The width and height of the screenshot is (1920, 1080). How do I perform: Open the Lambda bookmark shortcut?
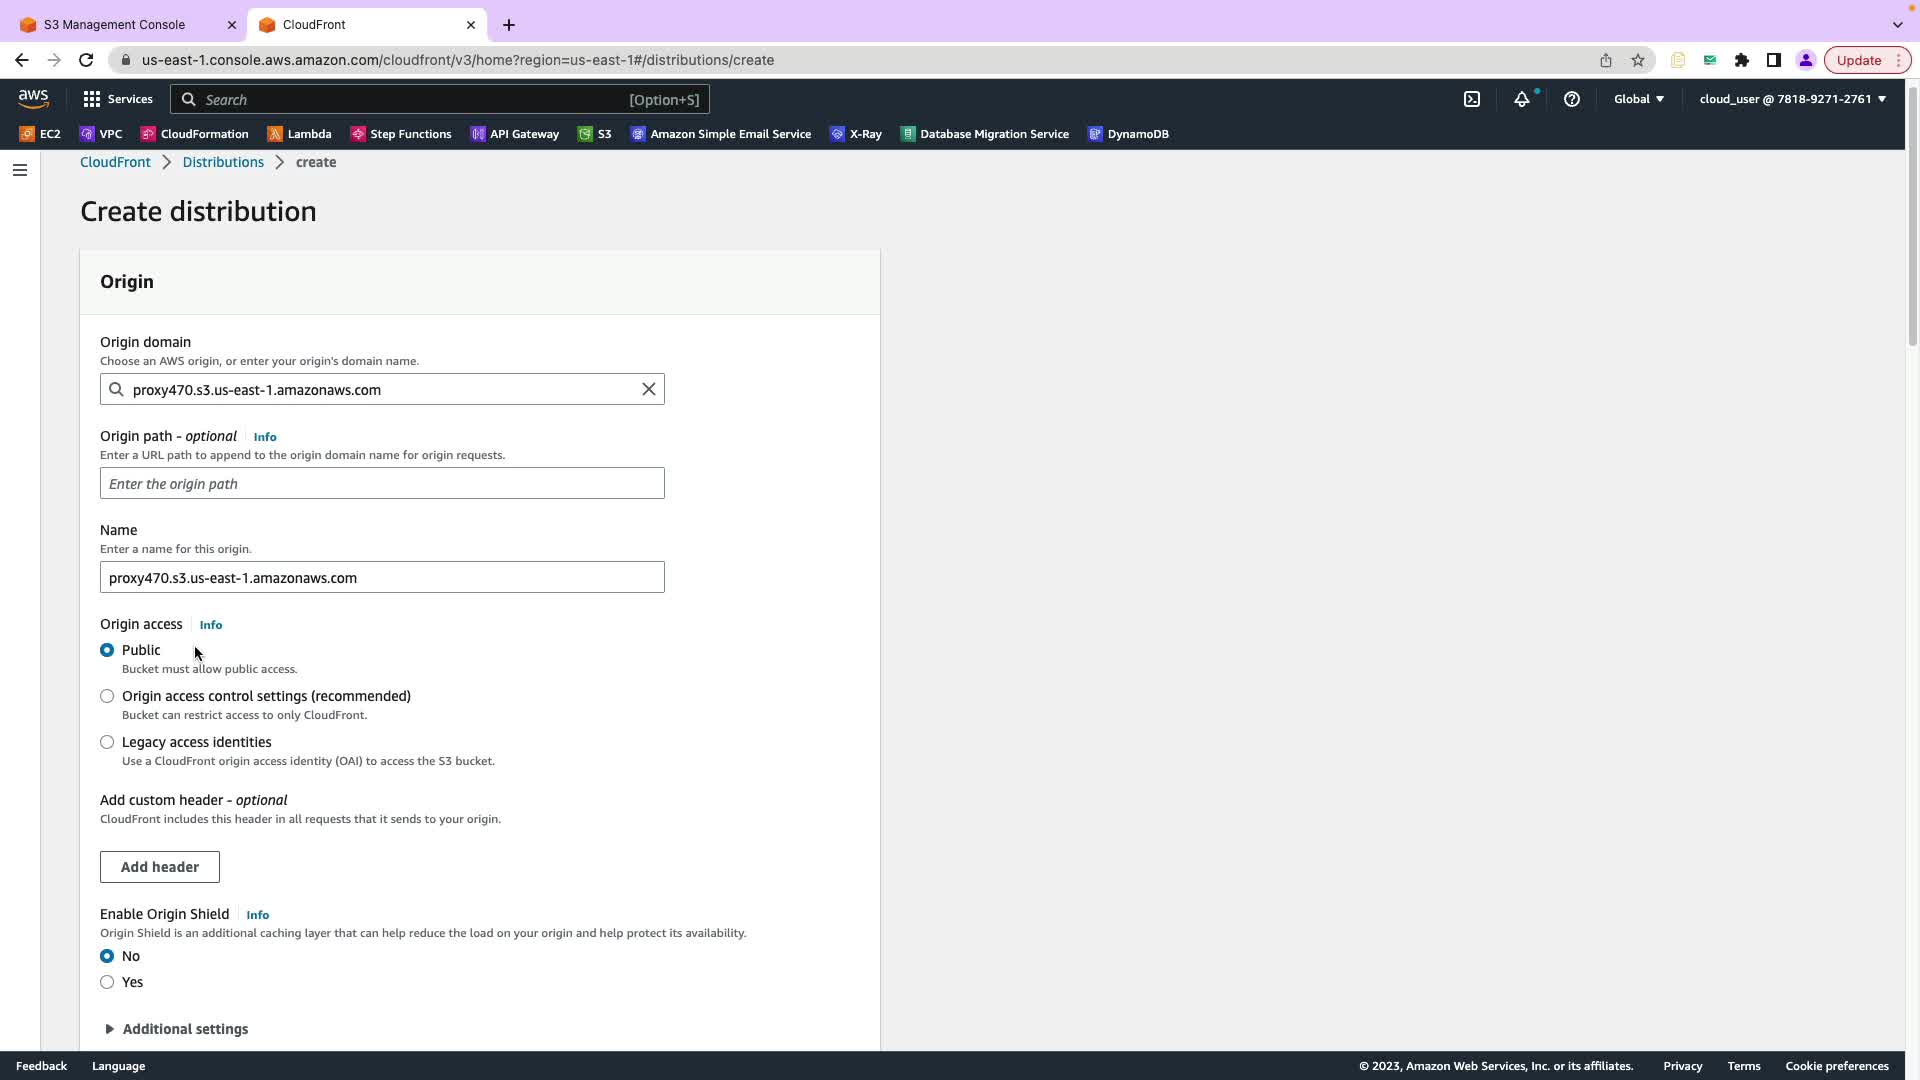click(299, 134)
